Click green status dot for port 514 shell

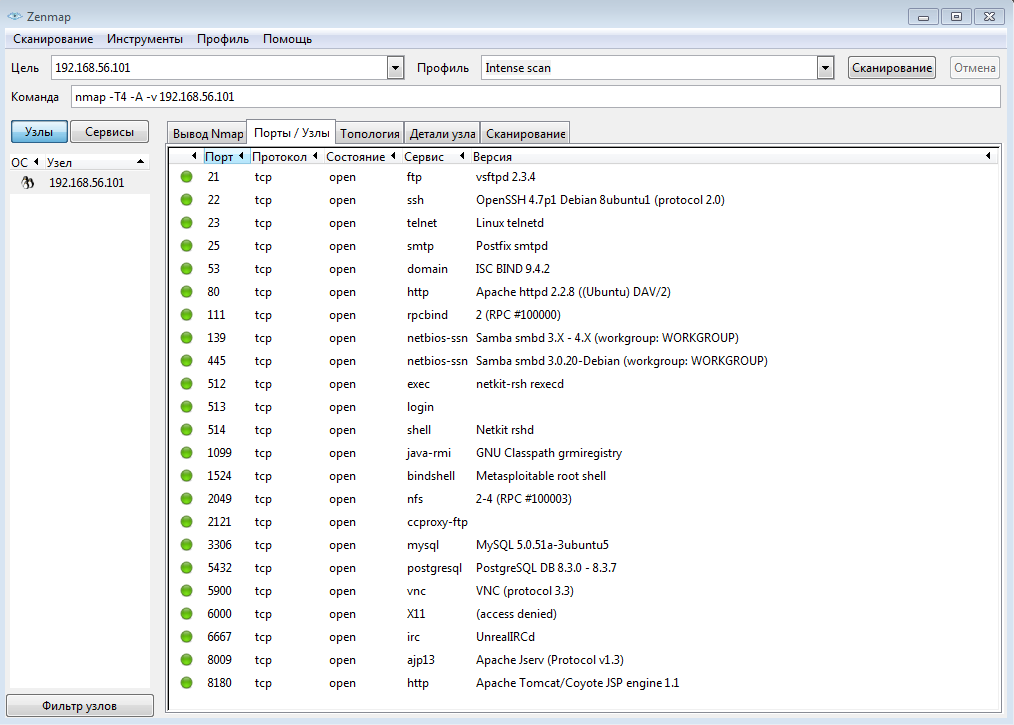[x=186, y=429]
